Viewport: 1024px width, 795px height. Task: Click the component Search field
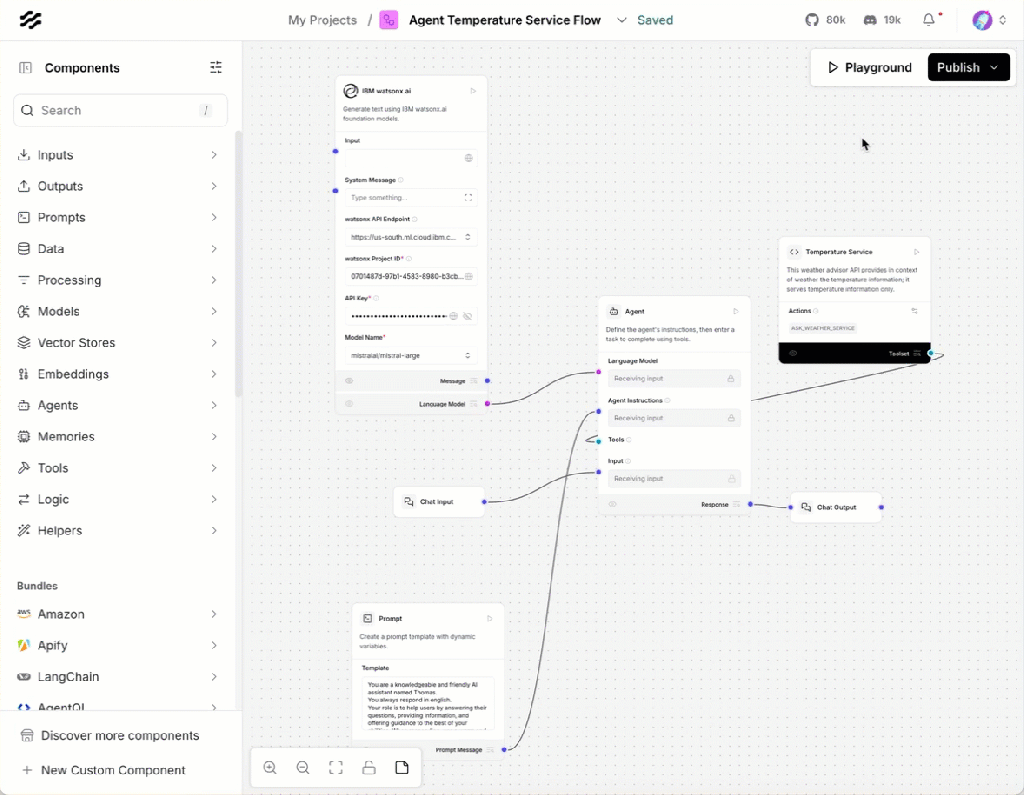118,110
